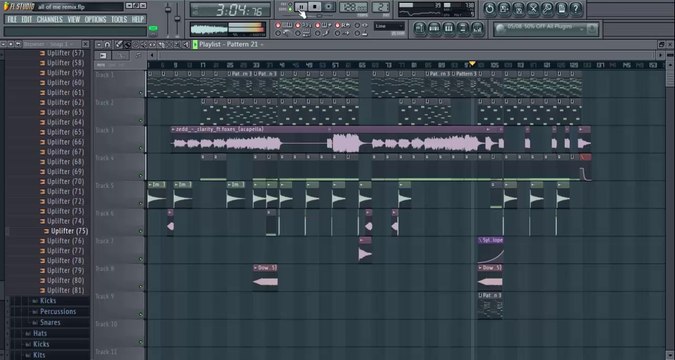Click the Render/export shortcut icon
675x360 pixels.
(519, 9)
